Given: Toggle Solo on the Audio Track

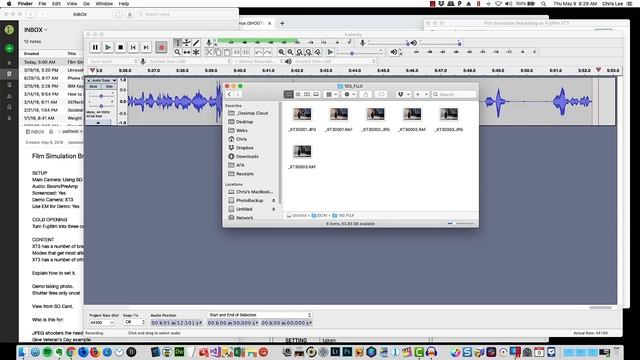Looking at the screenshot, I should (109, 87).
